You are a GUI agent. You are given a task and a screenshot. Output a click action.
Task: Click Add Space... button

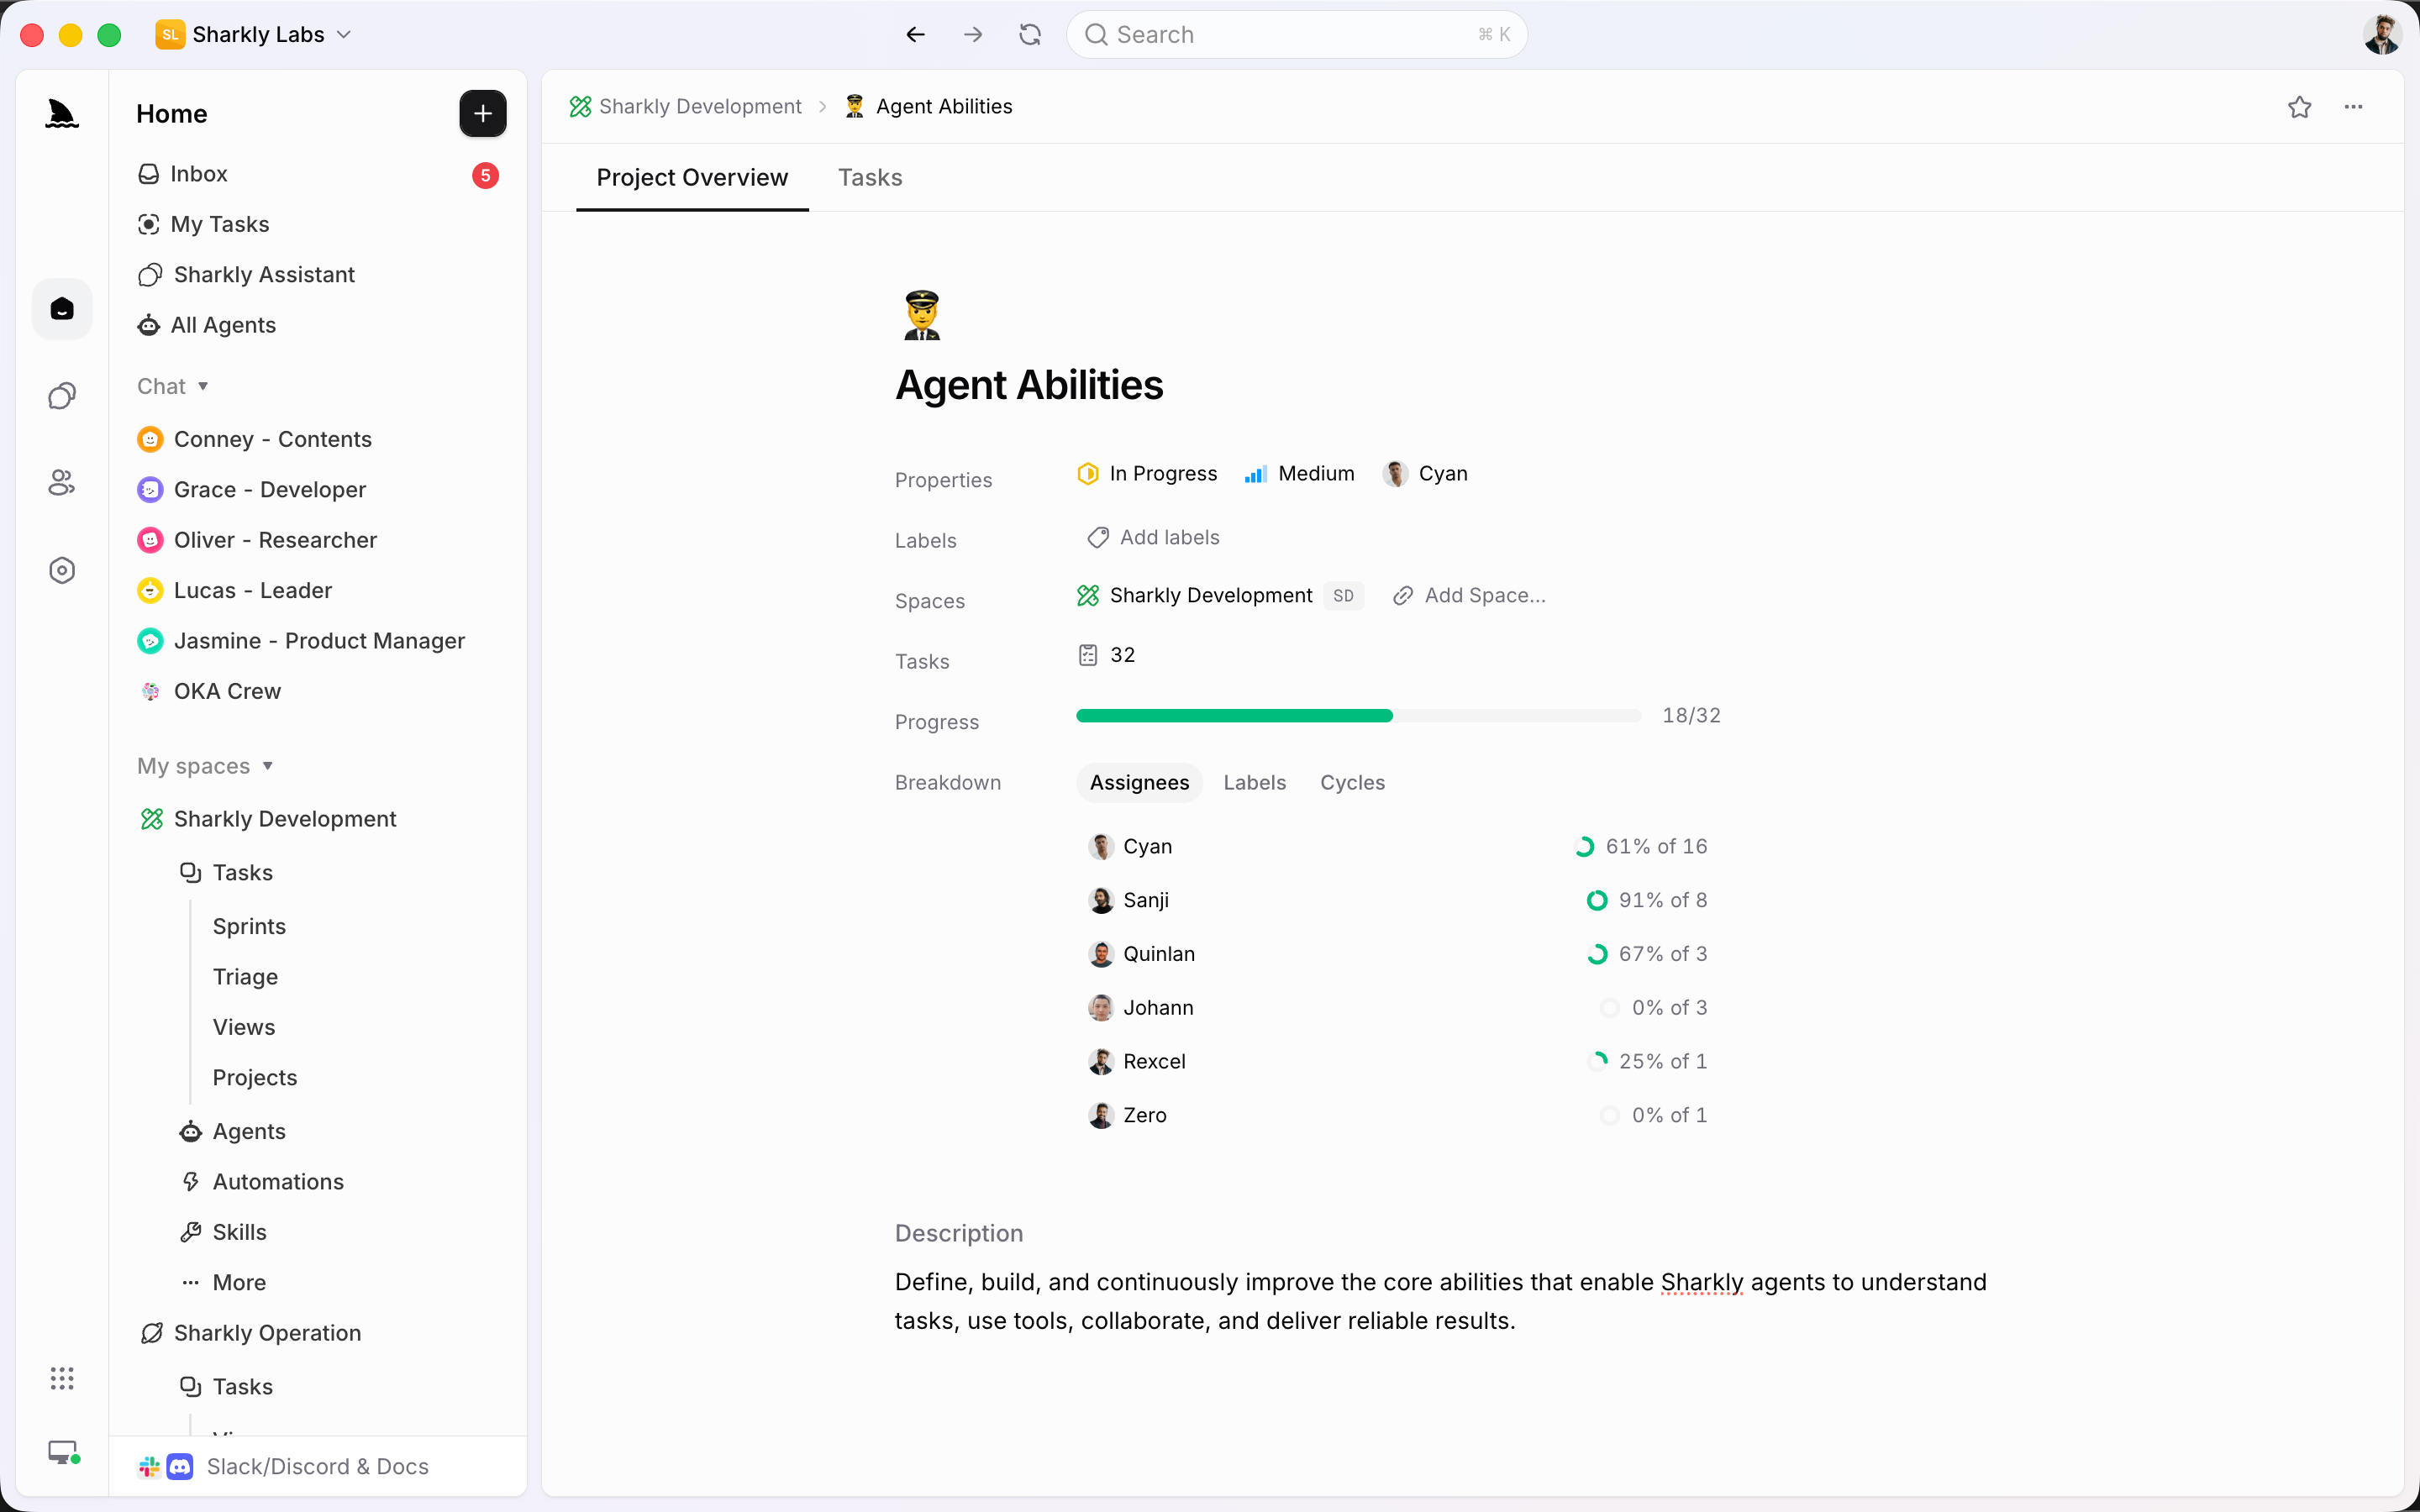pyautogui.click(x=1469, y=596)
